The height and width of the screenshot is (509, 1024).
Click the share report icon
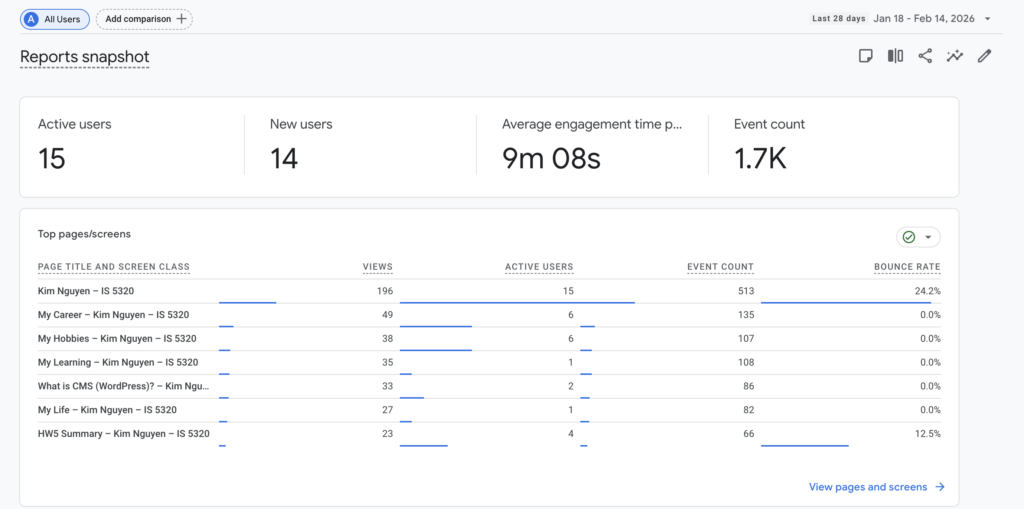pos(925,56)
